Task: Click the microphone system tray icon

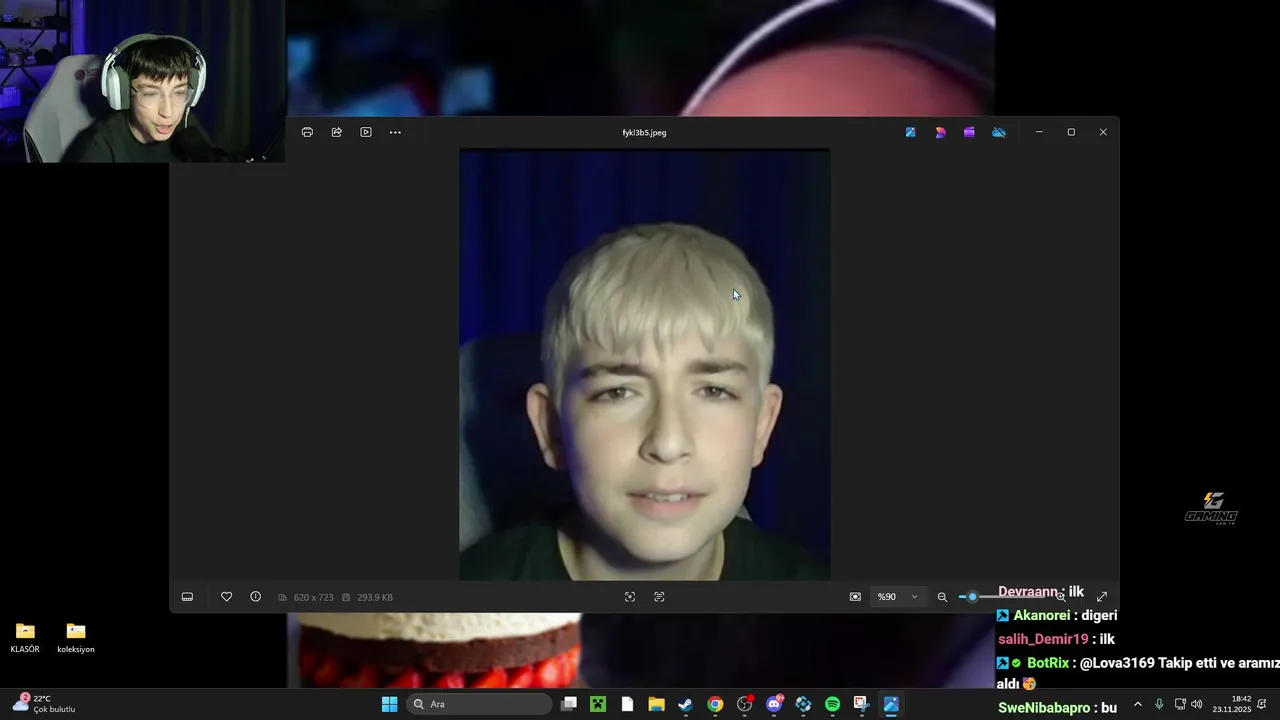Action: (1159, 704)
